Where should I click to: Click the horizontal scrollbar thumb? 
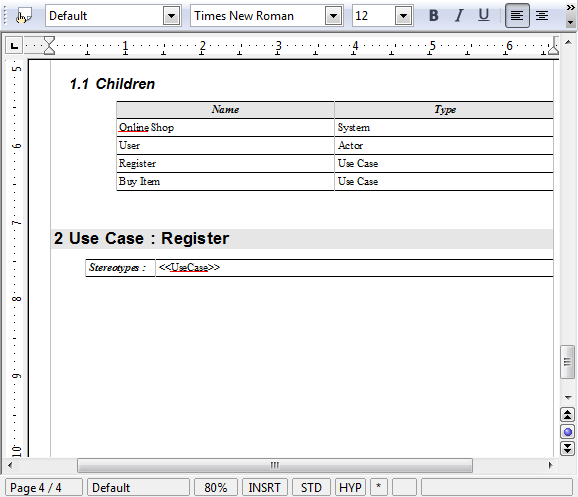point(275,465)
